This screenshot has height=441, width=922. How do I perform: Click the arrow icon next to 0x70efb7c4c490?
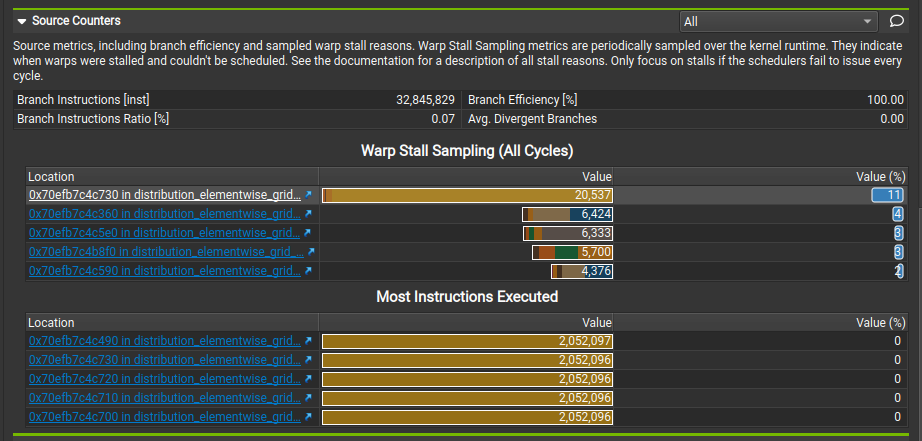point(308,341)
